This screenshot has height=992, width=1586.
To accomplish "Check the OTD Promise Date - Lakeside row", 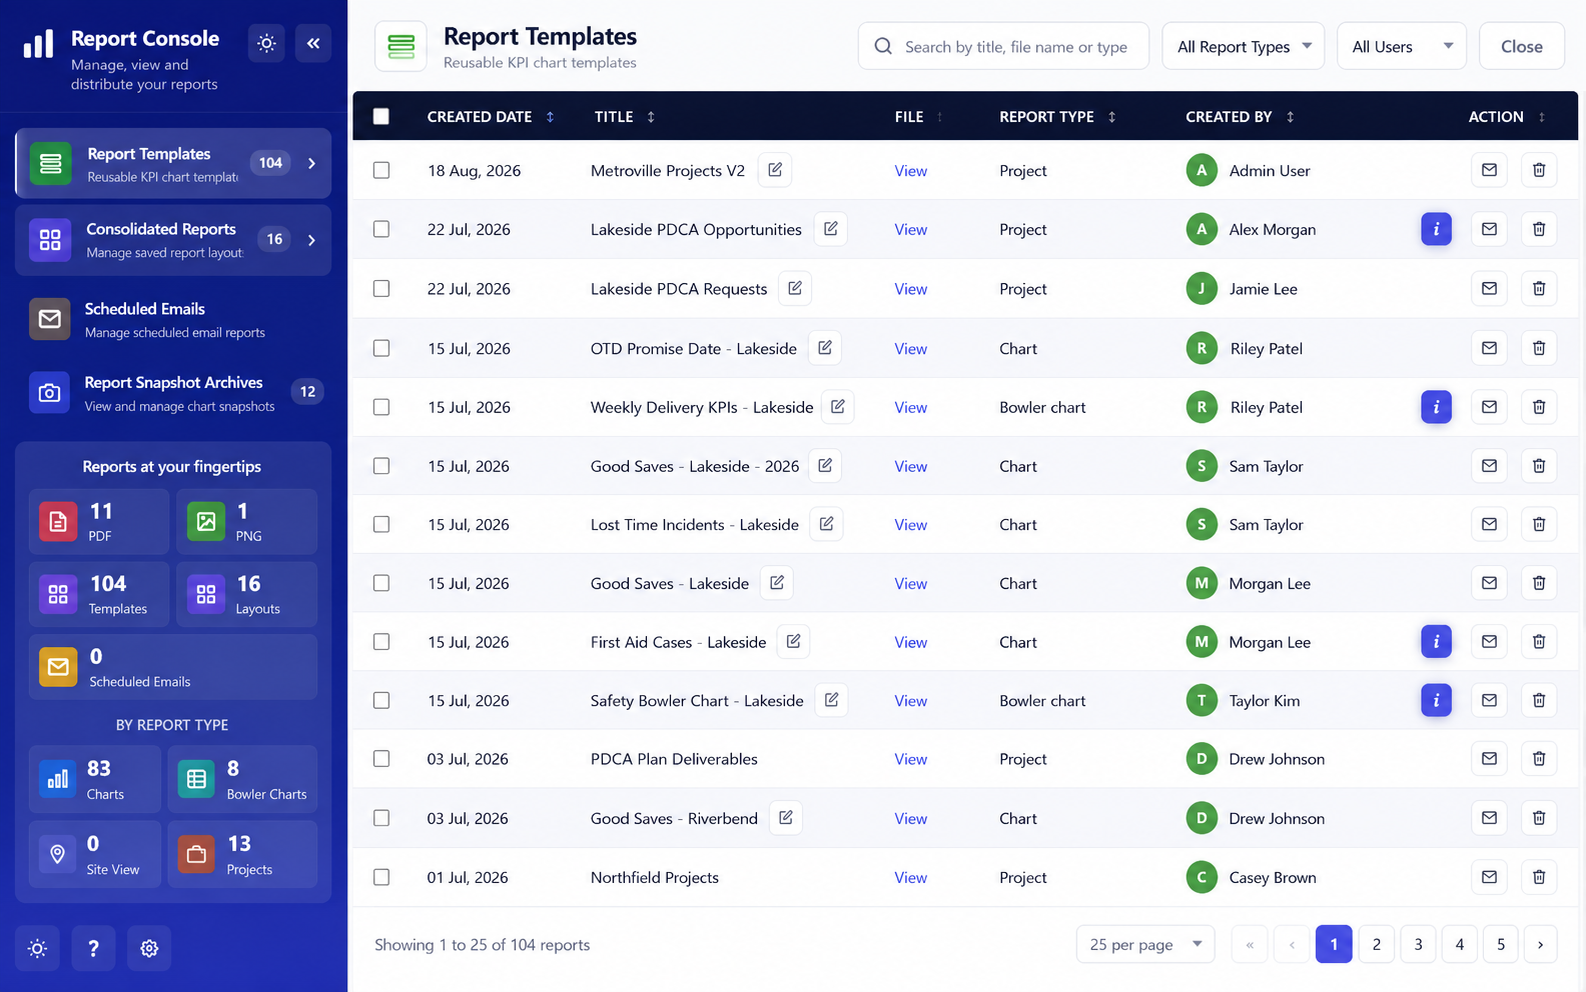I will pyautogui.click(x=381, y=348).
